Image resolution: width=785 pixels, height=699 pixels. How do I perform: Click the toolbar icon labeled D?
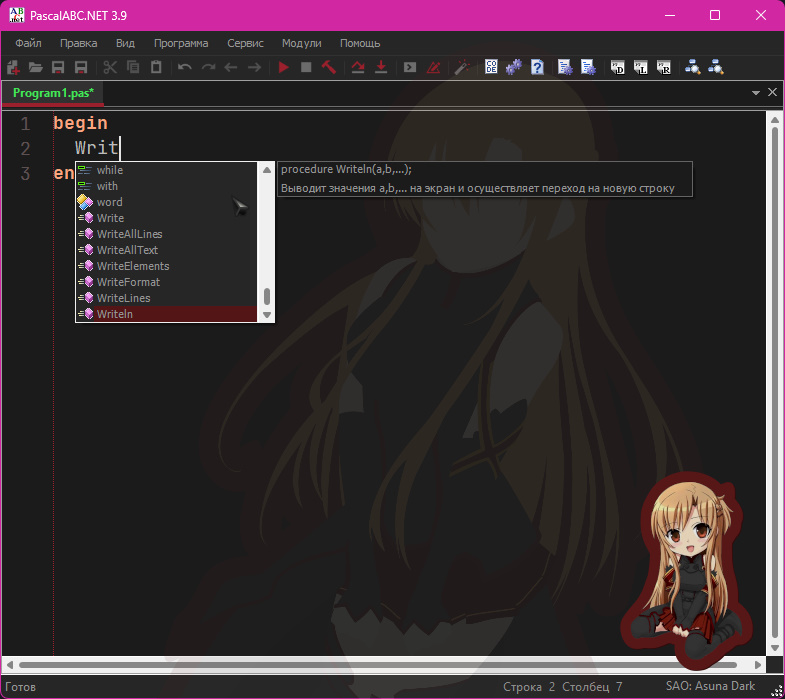point(618,67)
